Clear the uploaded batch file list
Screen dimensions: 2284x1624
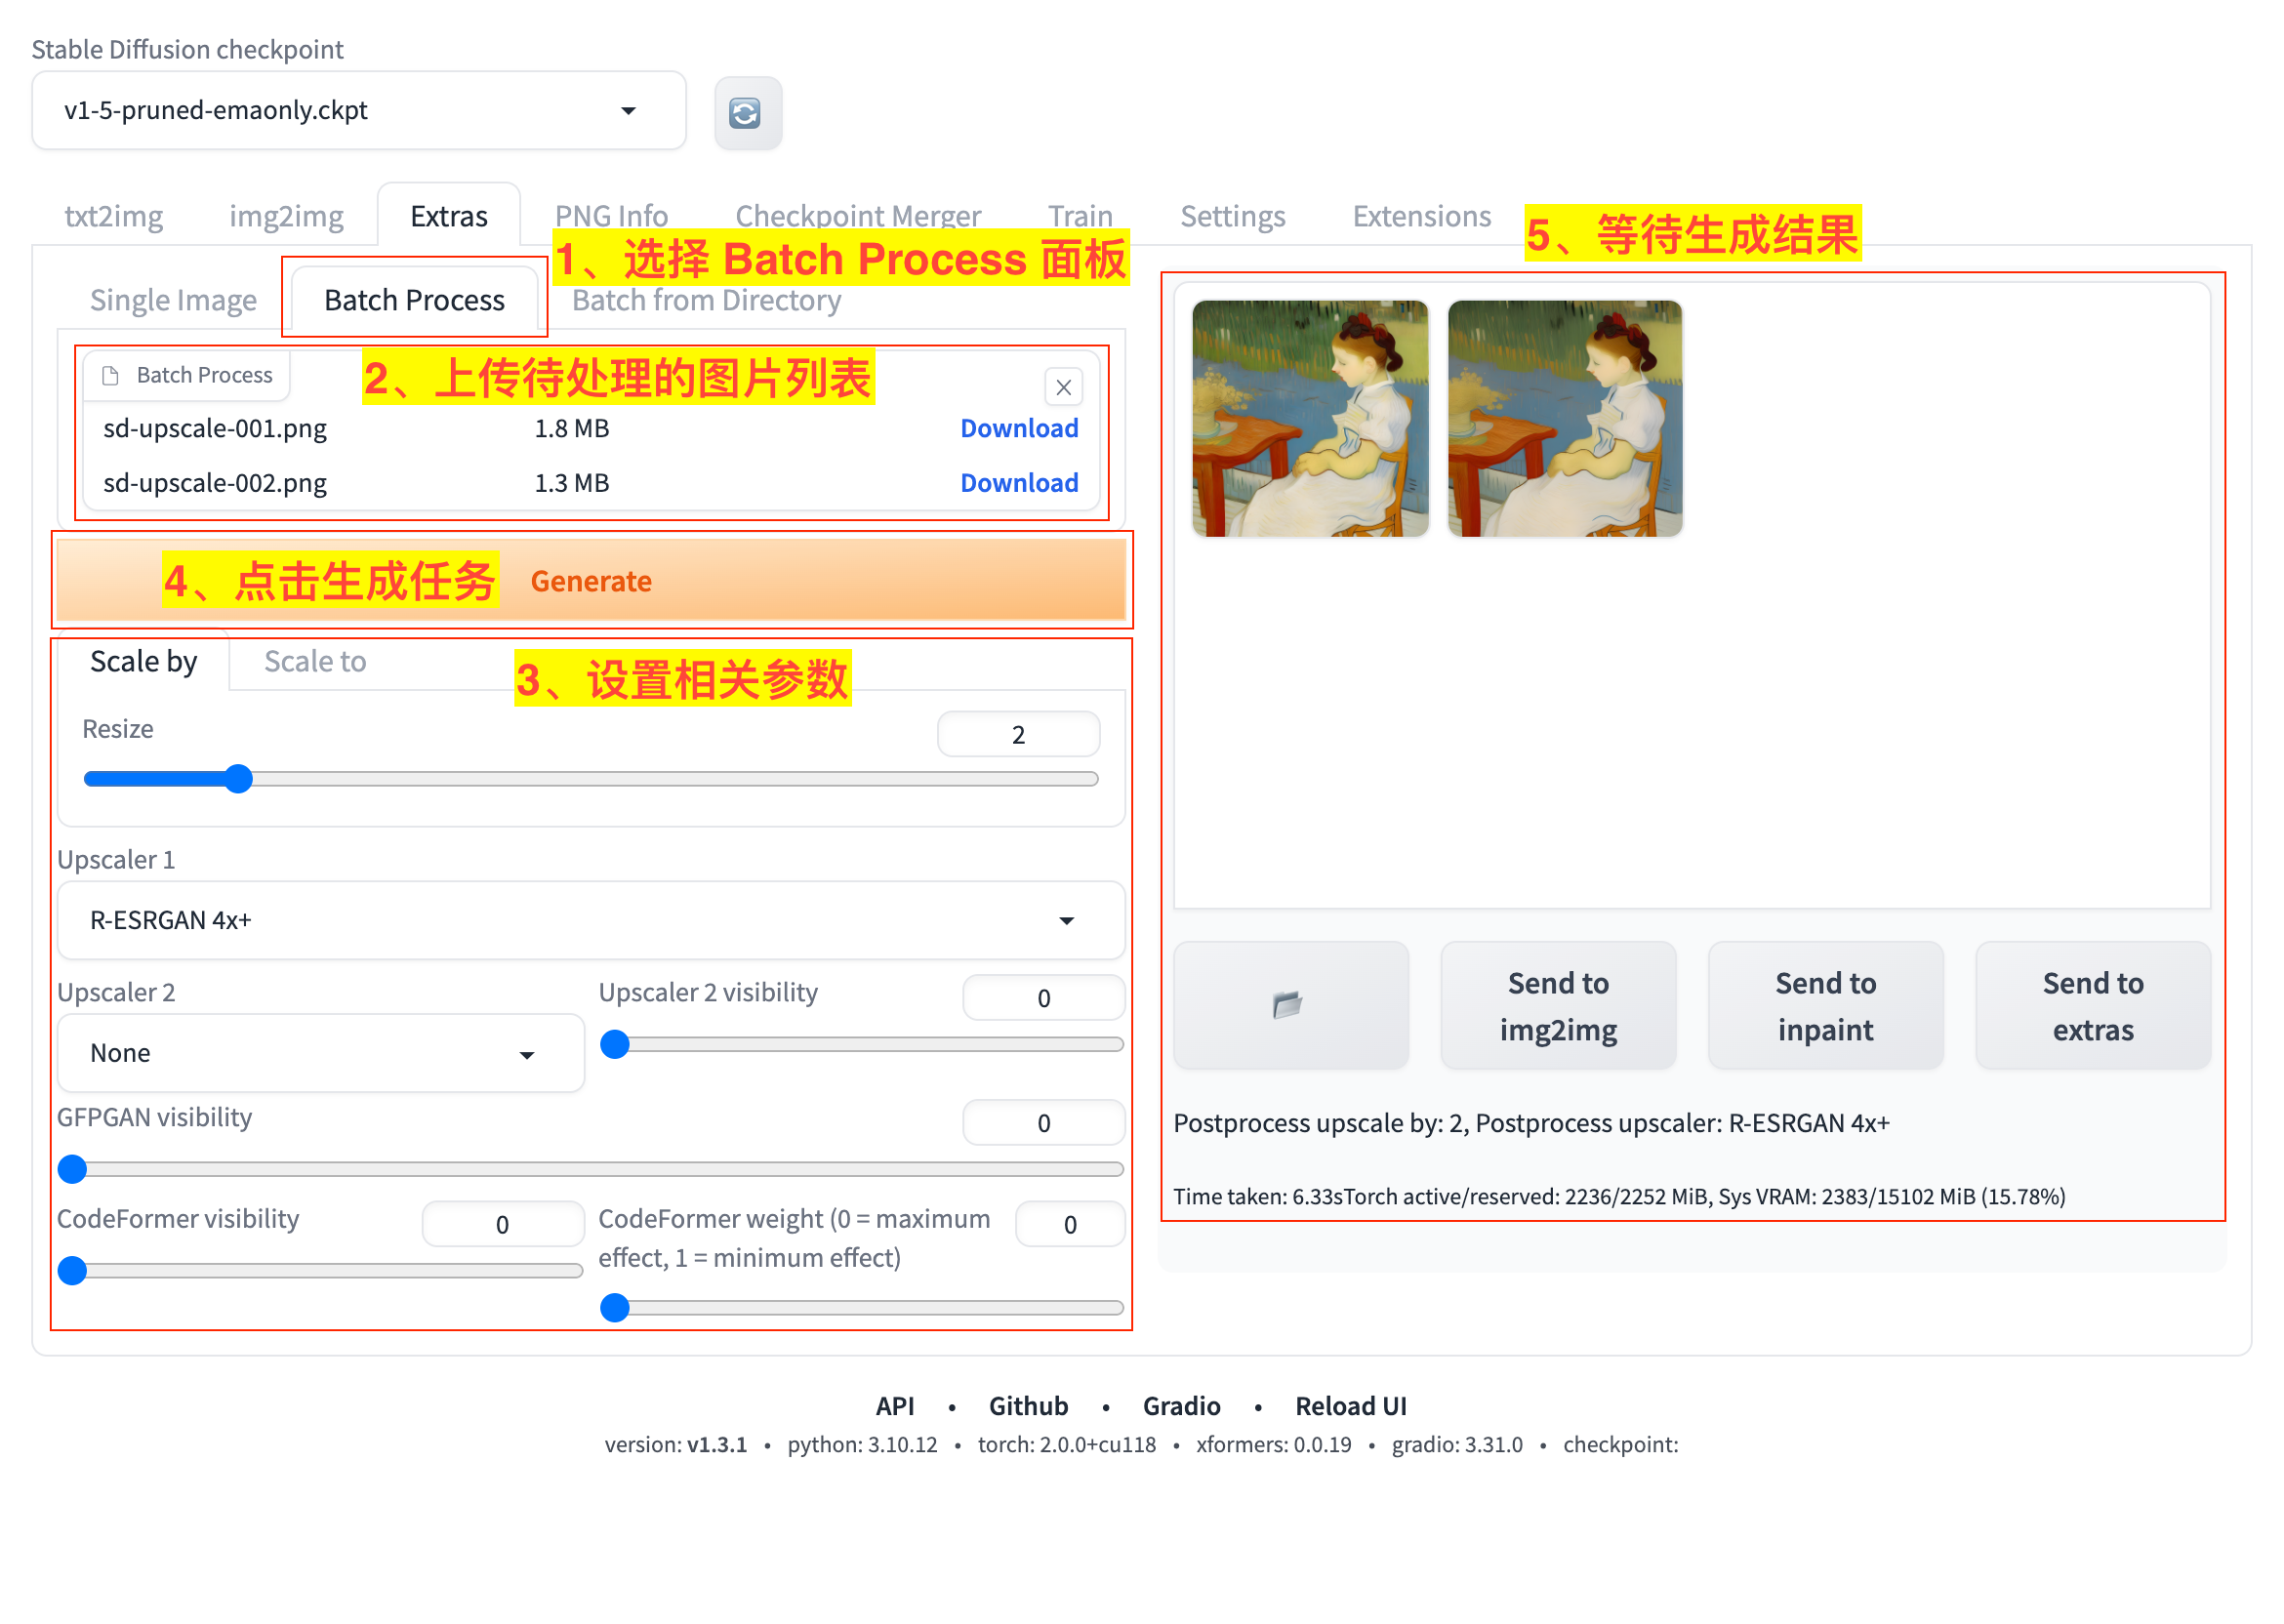pyautogui.click(x=1063, y=387)
